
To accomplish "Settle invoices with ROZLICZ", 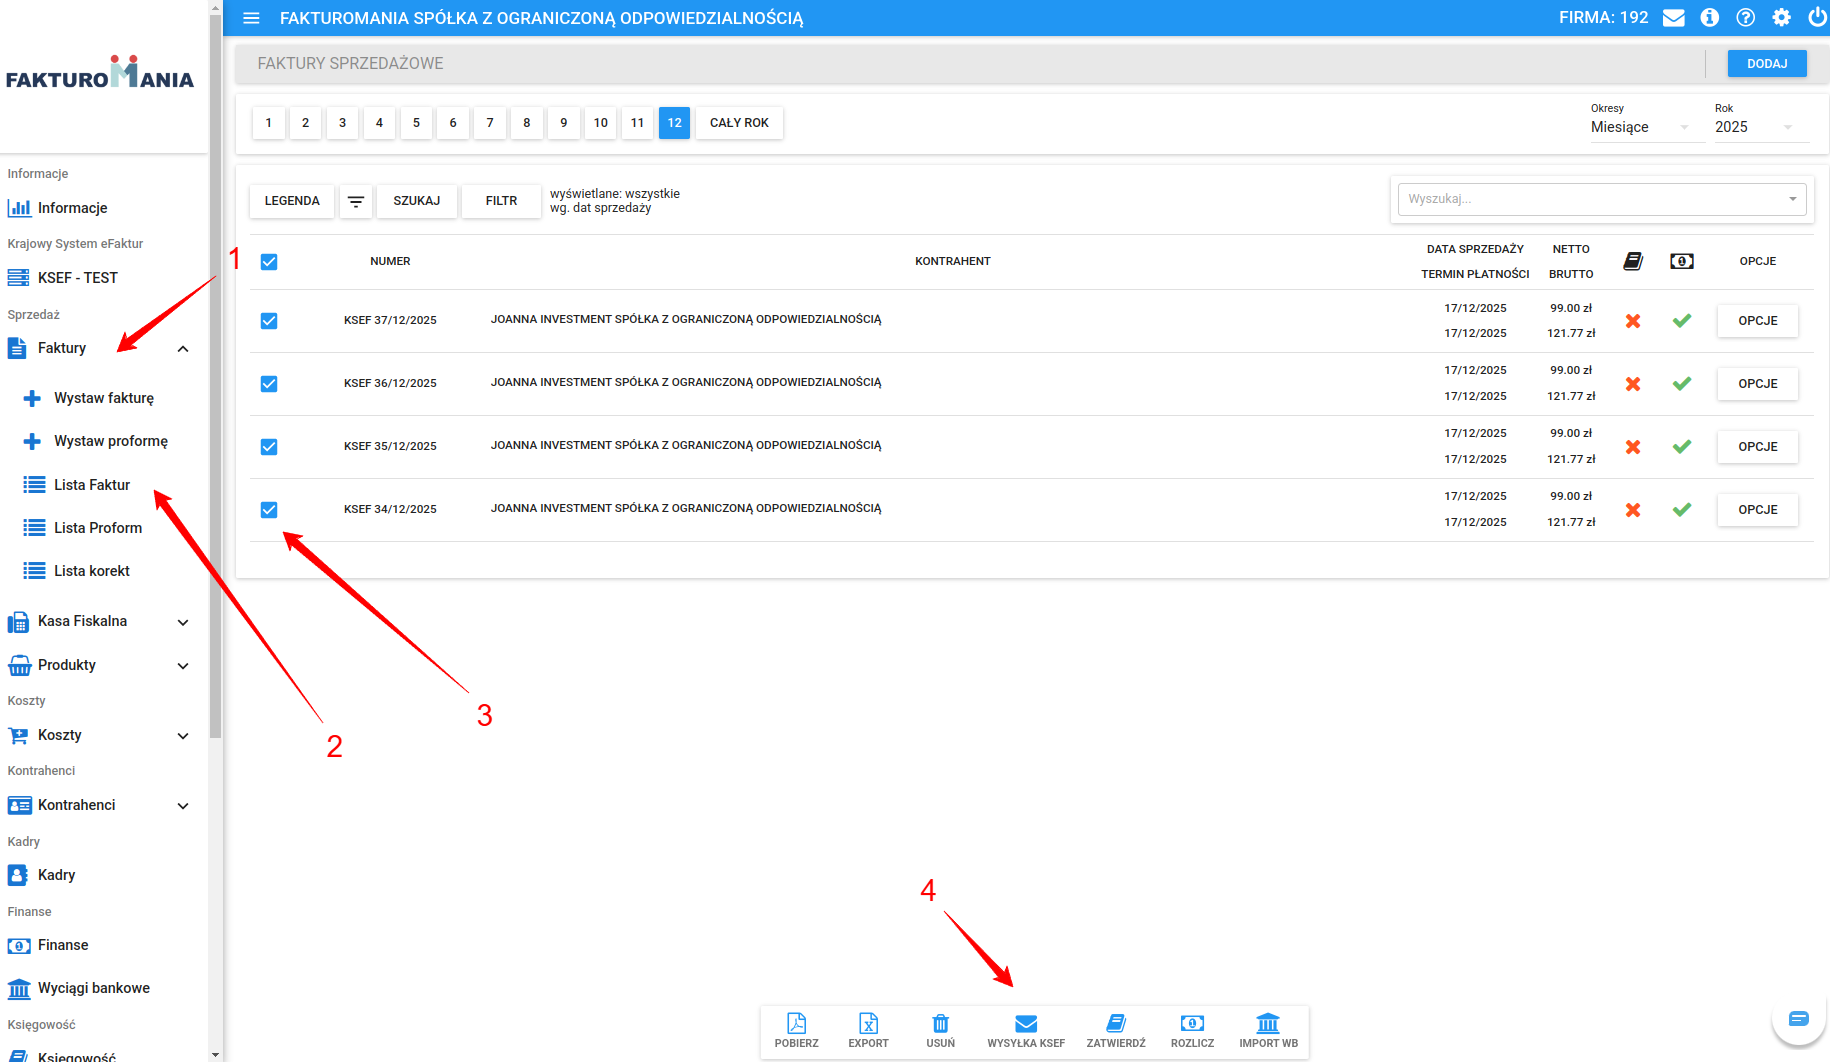I will coord(1193,1031).
